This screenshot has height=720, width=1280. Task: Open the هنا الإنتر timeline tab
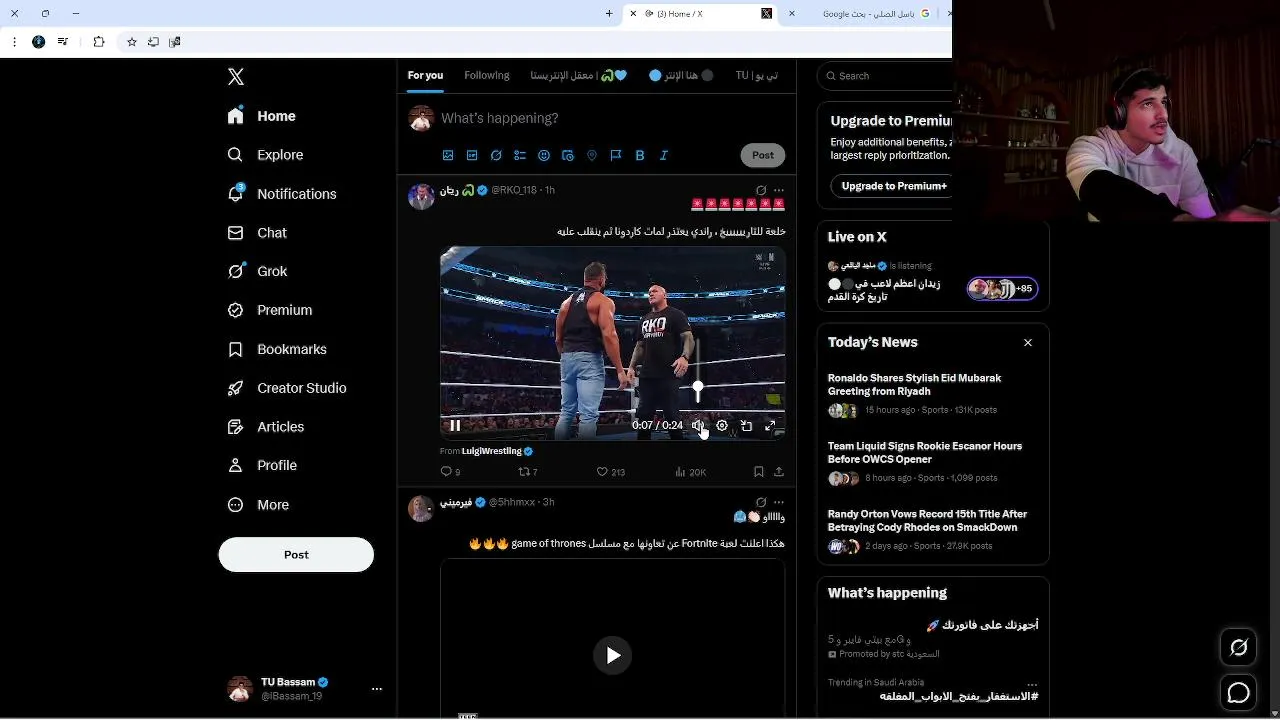681,75
